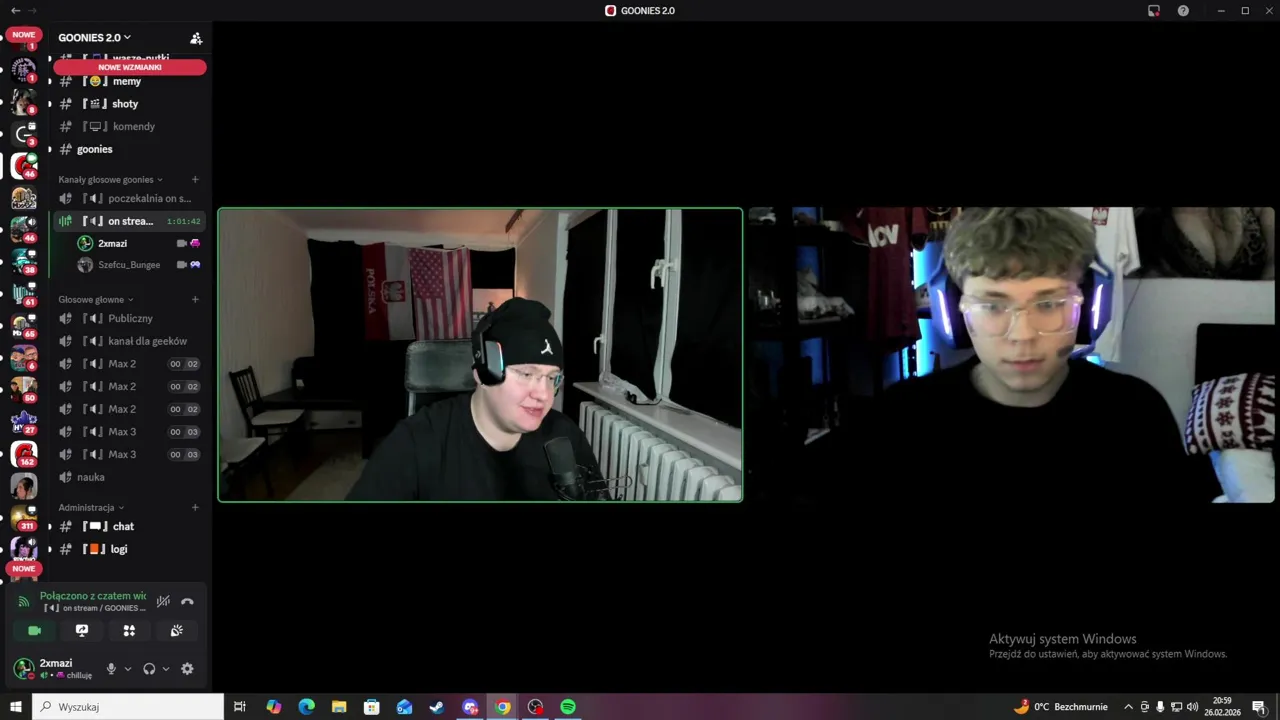Image resolution: width=1280 pixels, height=720 pixels.
Task: Show hidden system tray icons
Action: 1129,707
